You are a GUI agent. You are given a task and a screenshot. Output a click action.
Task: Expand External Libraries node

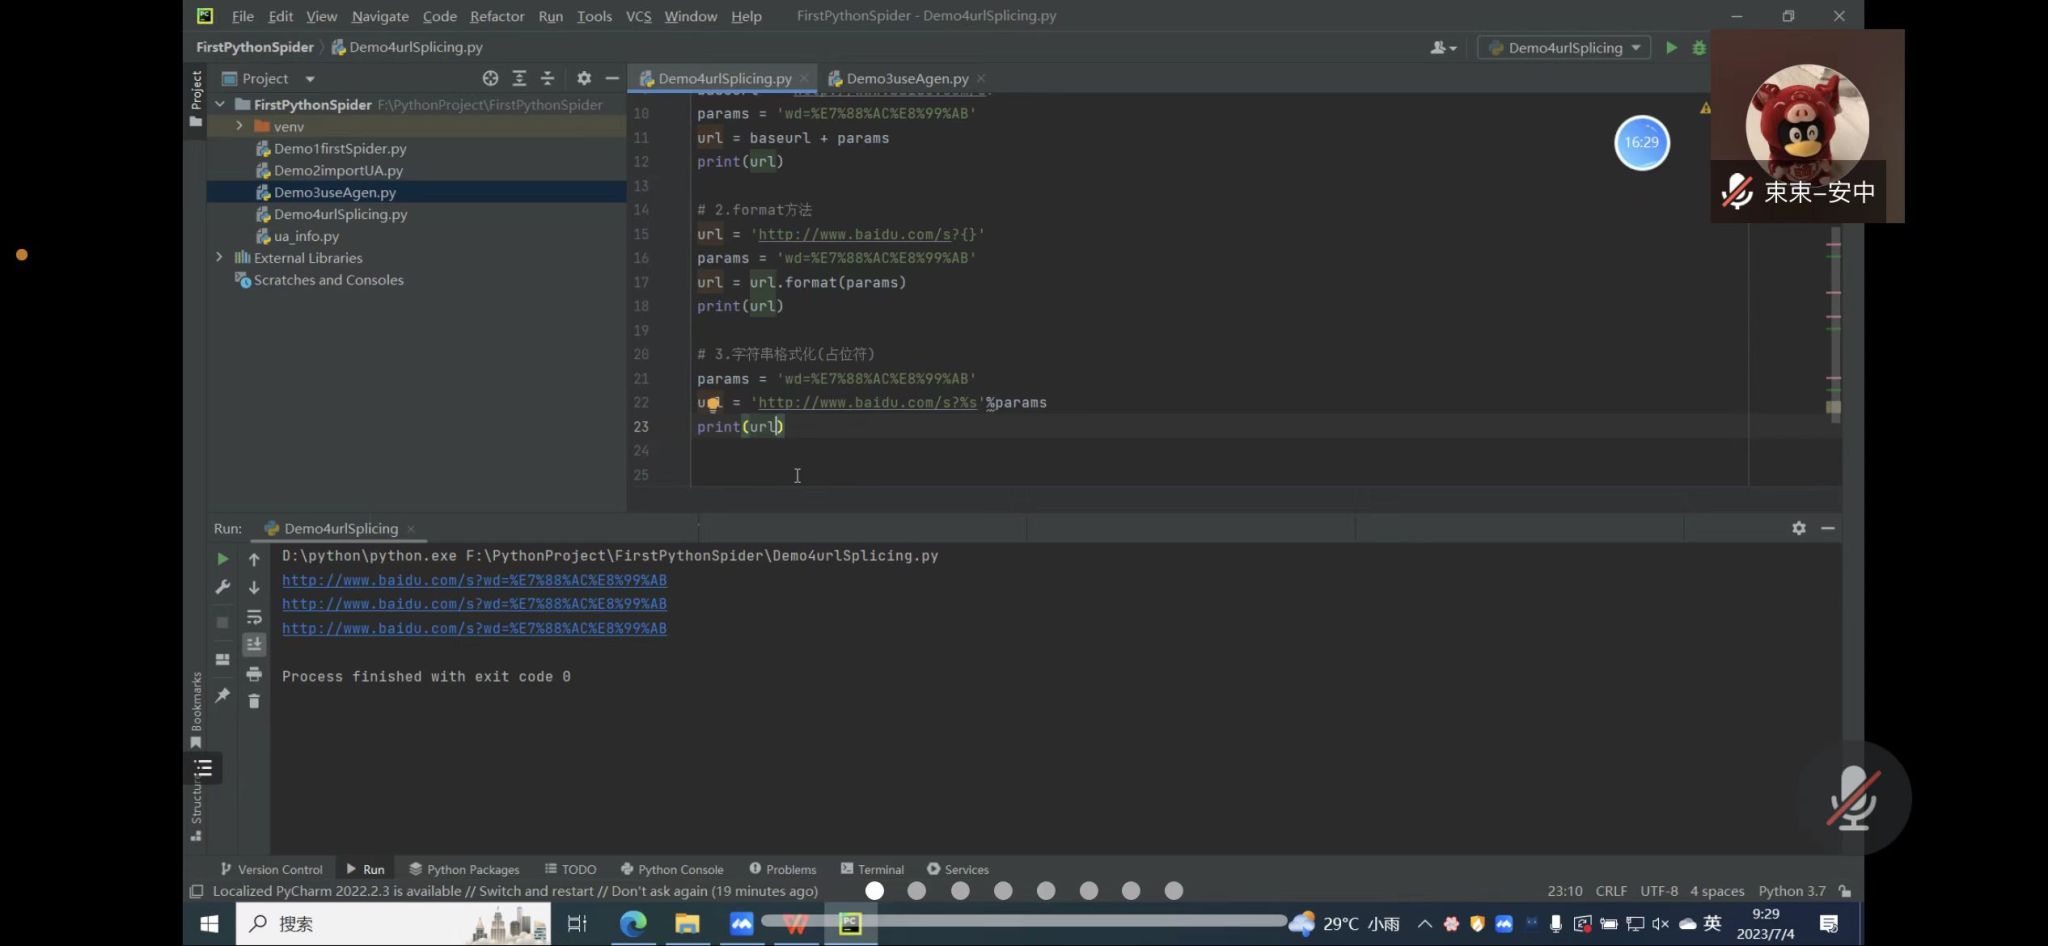point(220,258)
